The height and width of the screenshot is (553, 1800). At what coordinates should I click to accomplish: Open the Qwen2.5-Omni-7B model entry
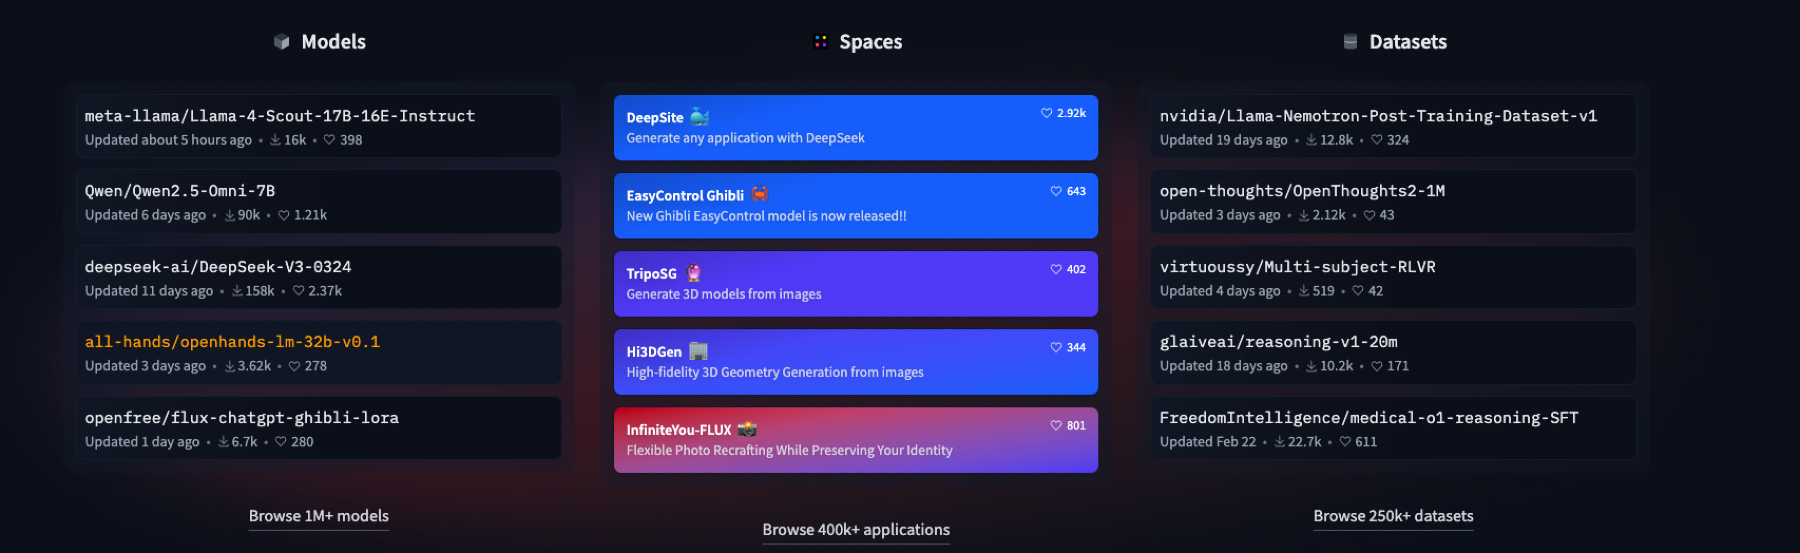pos(318,201)
